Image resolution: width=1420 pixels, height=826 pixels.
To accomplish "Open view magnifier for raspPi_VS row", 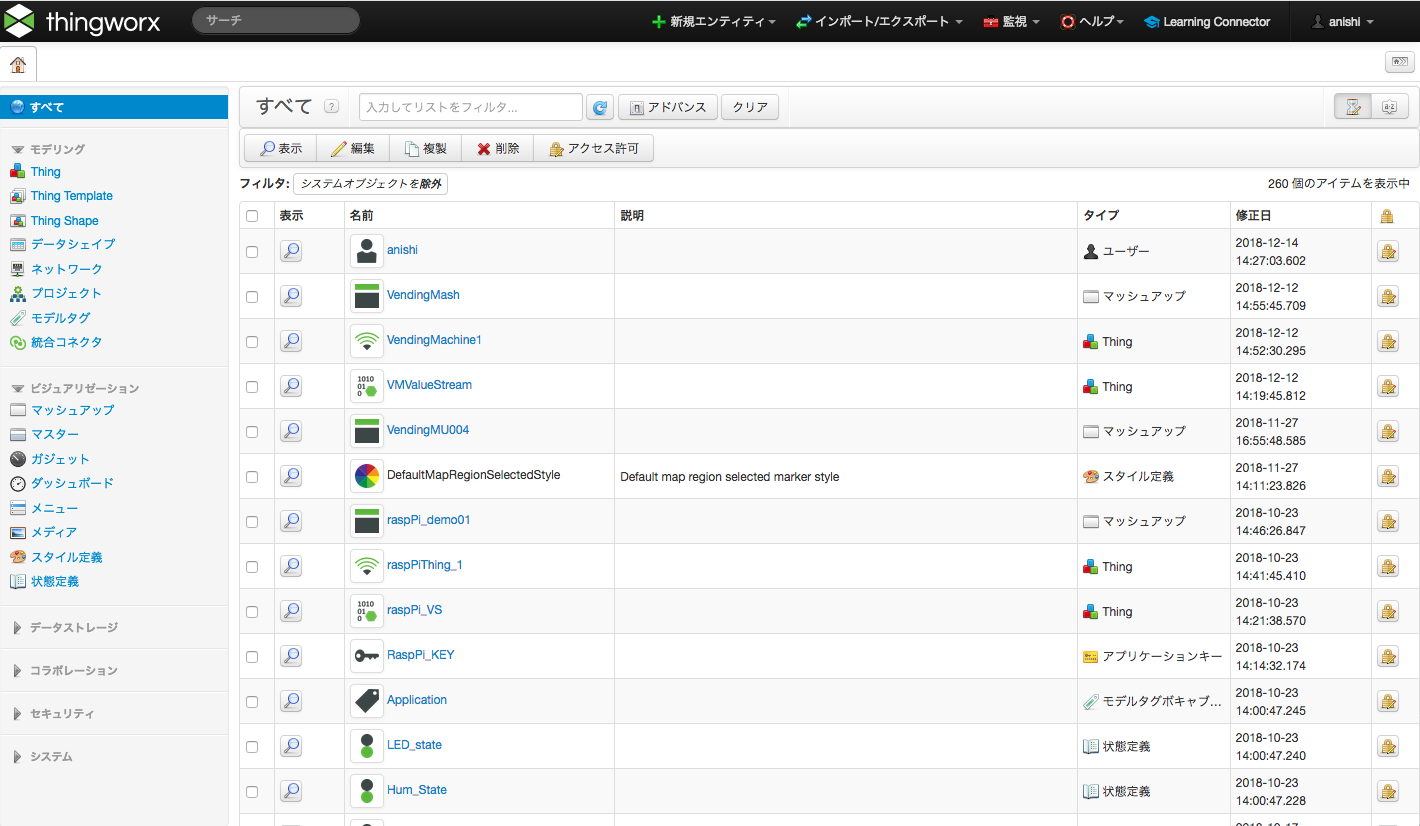I will (291, 611).
